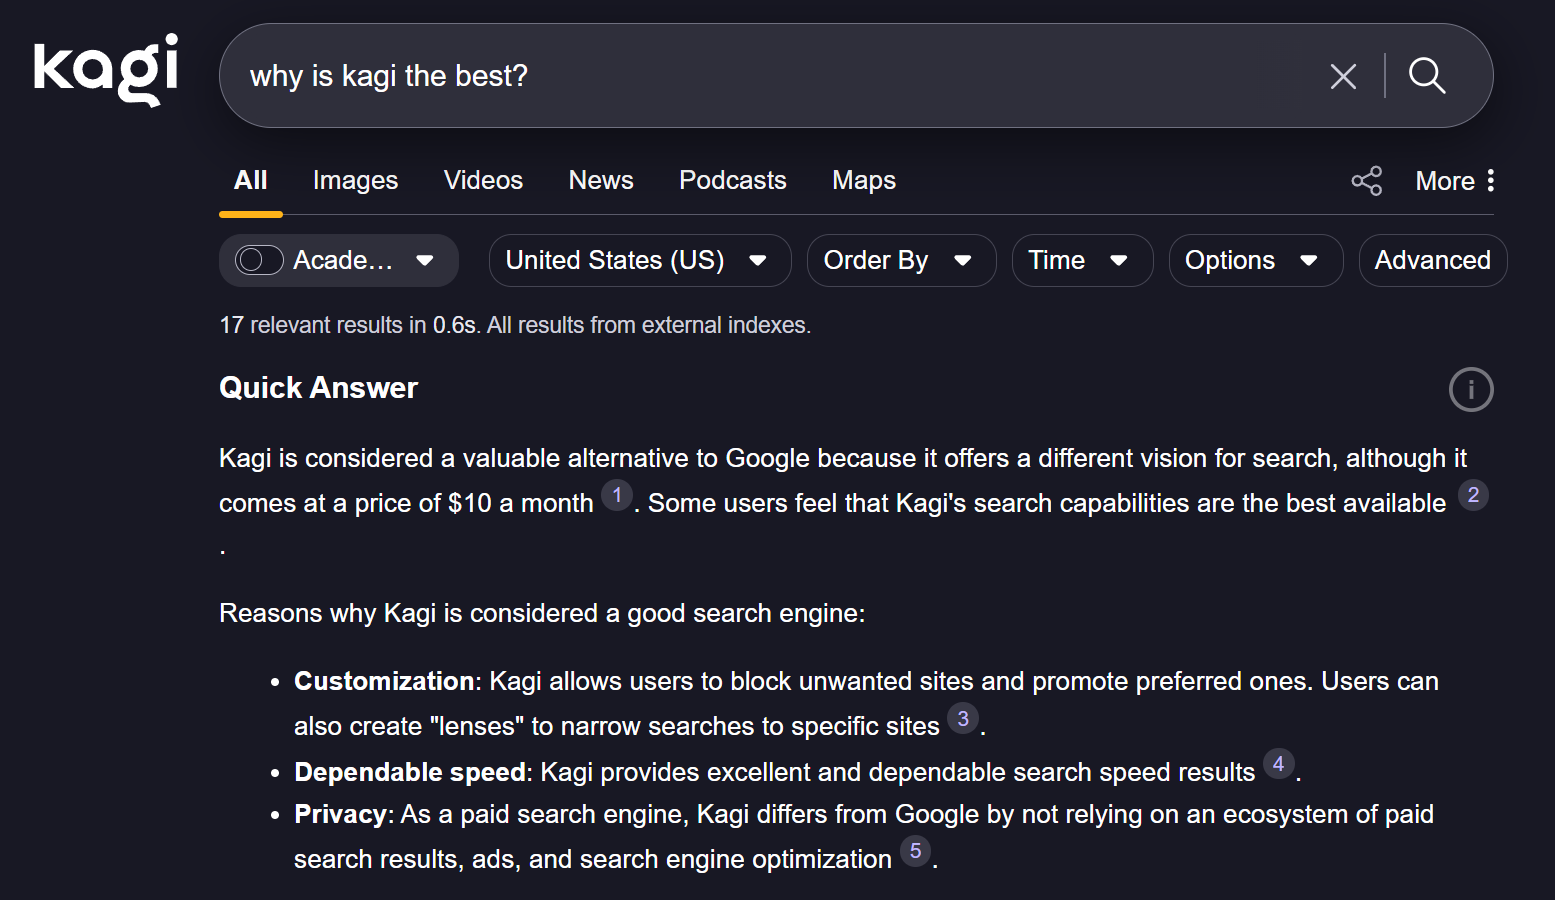
Task: Open the share results icon
Action: click(x=1367, y=181)
